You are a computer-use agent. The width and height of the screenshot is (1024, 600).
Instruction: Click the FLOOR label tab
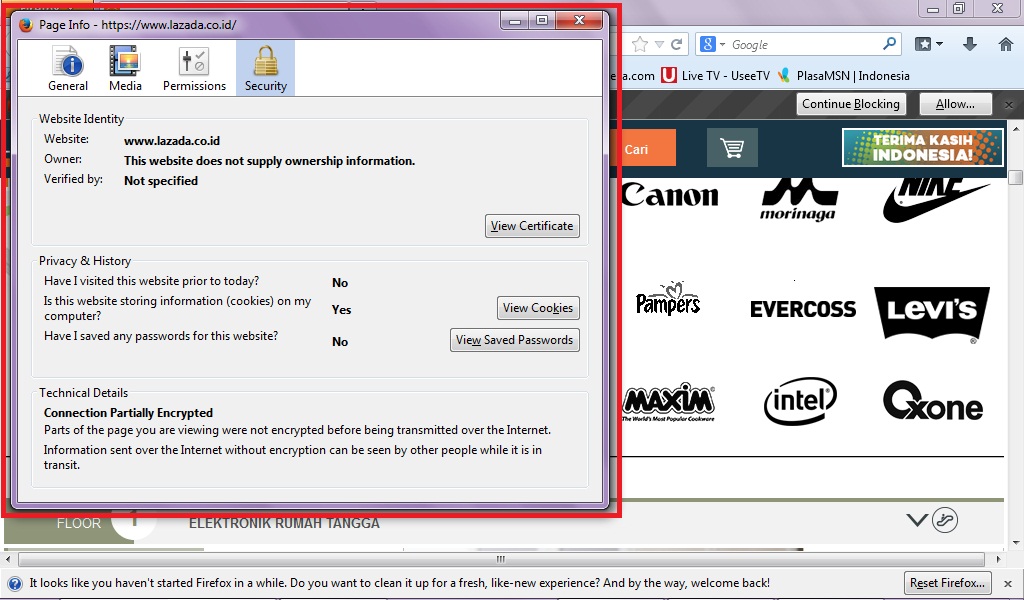tap(78, 524)
